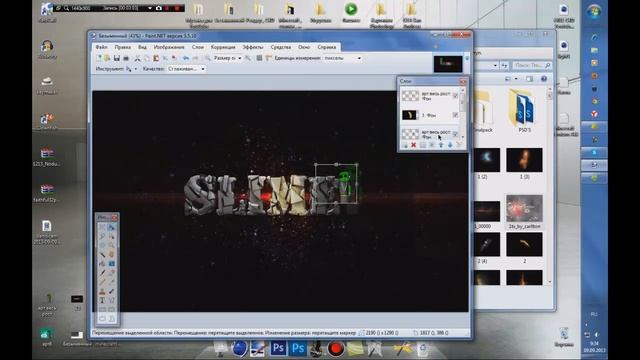Select the Paint Bucket tool
Viewport: 640px width, 360px height.
102,263
